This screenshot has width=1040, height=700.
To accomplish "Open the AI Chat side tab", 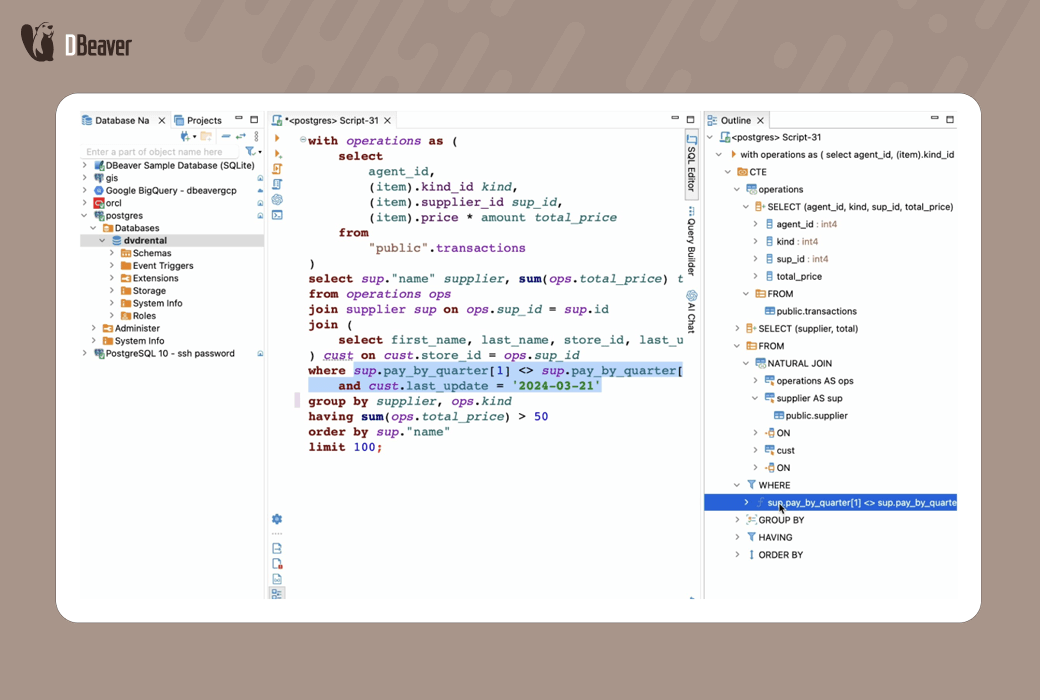I will point(691,312).
